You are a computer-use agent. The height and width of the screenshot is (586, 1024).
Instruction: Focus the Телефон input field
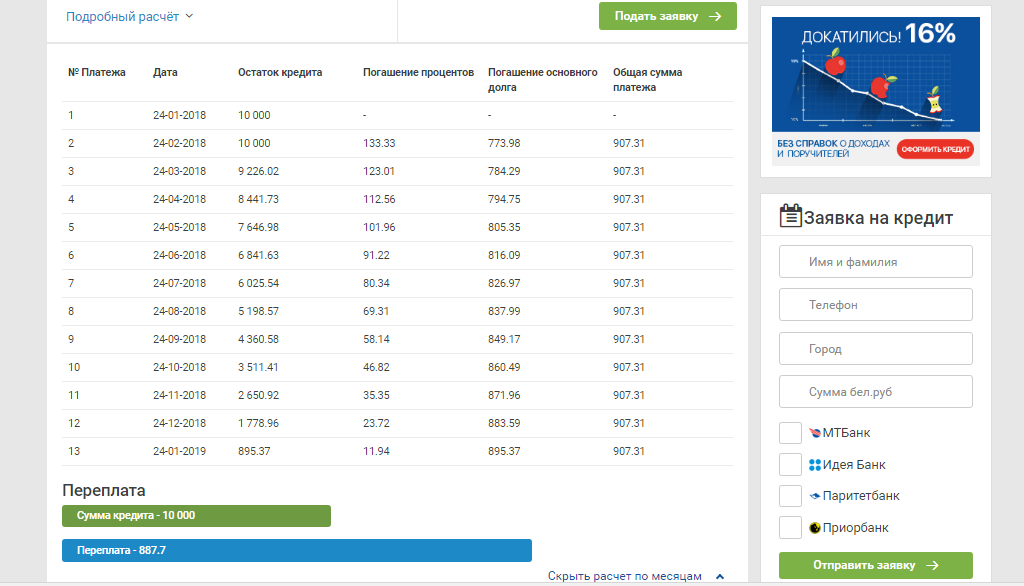pyautogui.click(x=876, y=305)
